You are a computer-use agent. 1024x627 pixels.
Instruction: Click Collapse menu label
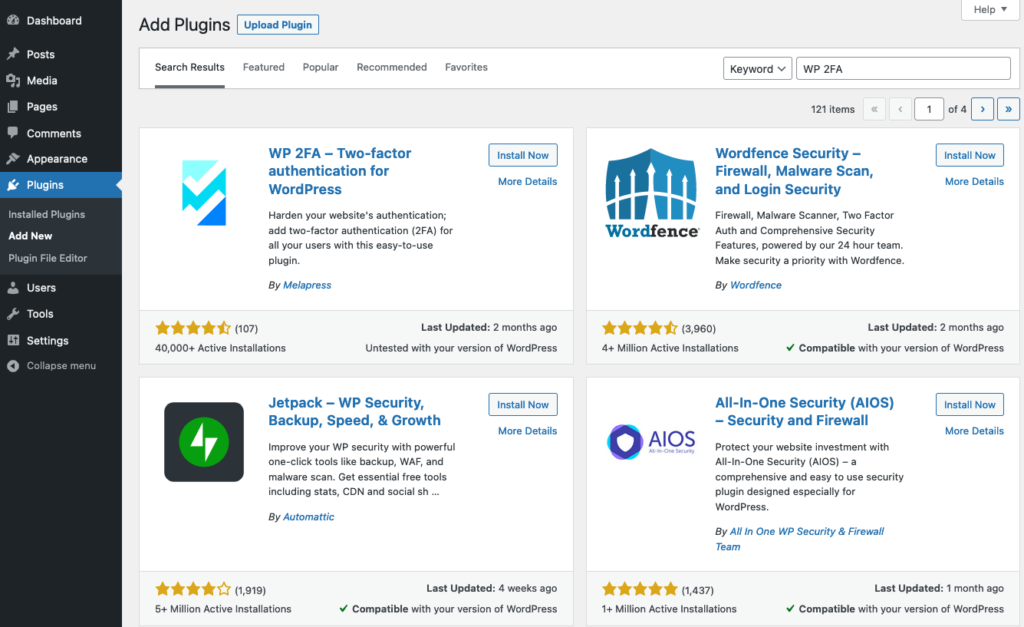[x=61, y=366]
